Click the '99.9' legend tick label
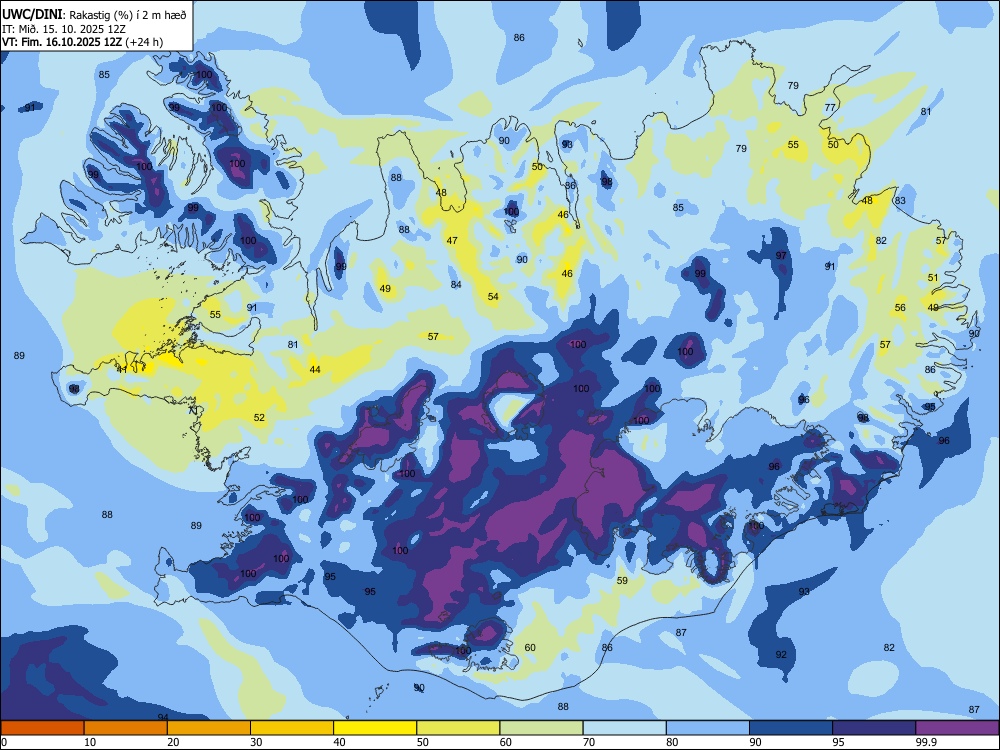Image resolution: width=1000 pixels, height=750 pixels. (925, 742)
